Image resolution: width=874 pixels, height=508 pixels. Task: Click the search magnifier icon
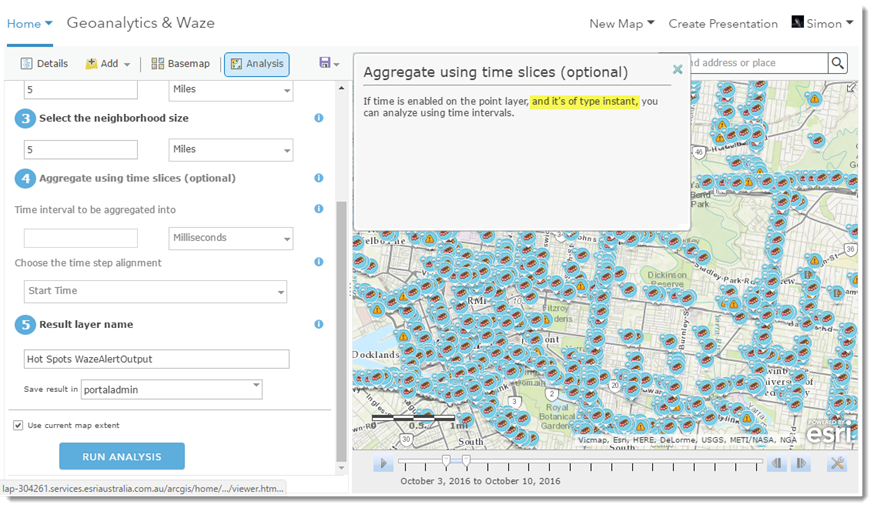[837, 63]
